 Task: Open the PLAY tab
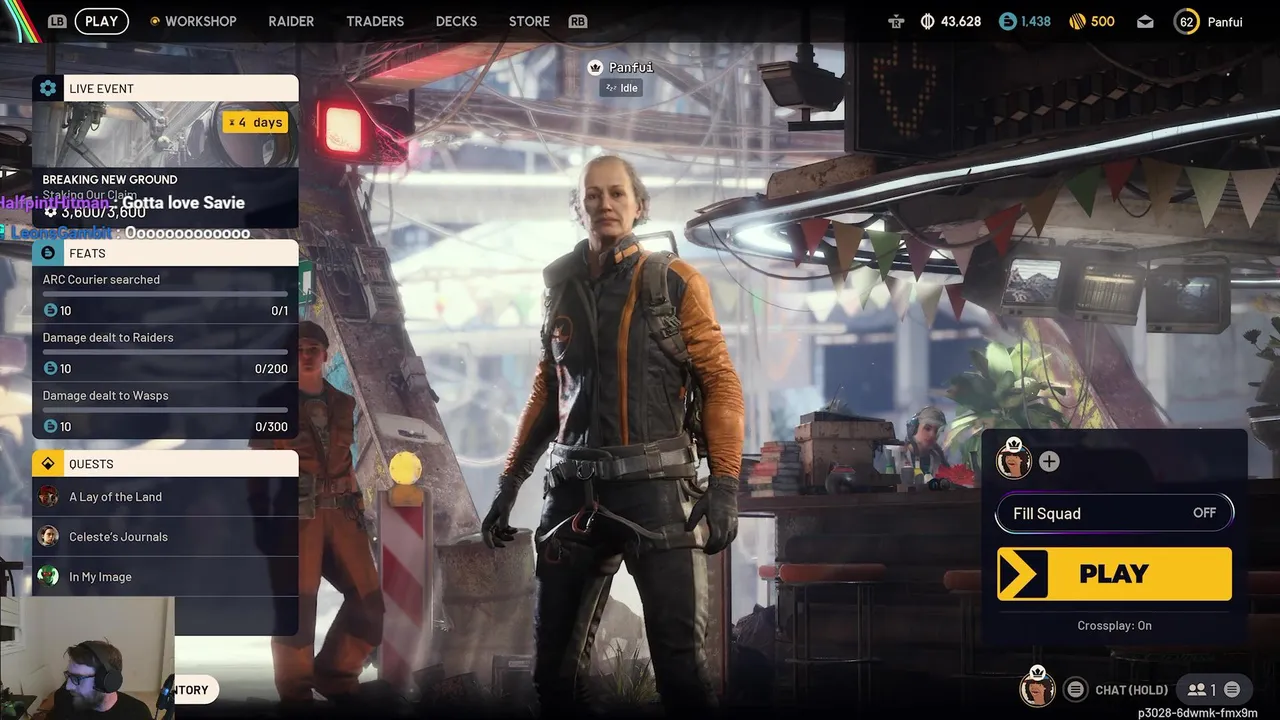[101, 21]
